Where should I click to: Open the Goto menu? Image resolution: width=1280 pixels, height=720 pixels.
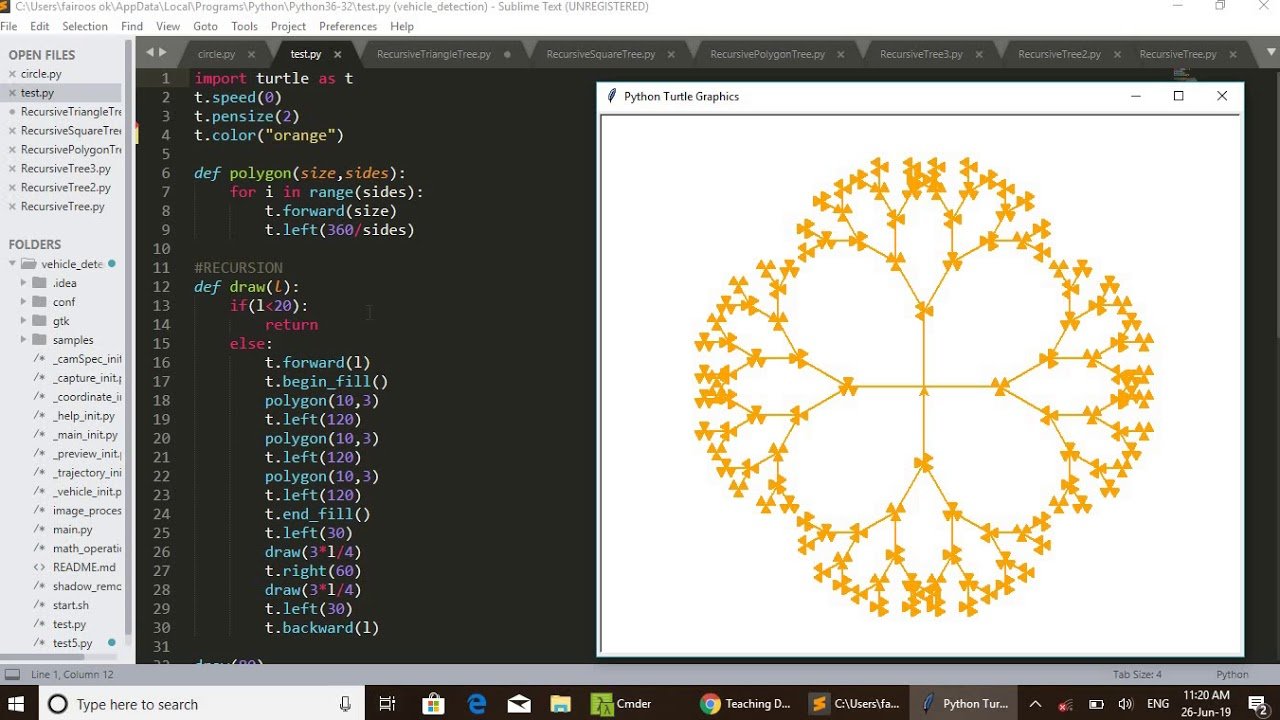205,26
